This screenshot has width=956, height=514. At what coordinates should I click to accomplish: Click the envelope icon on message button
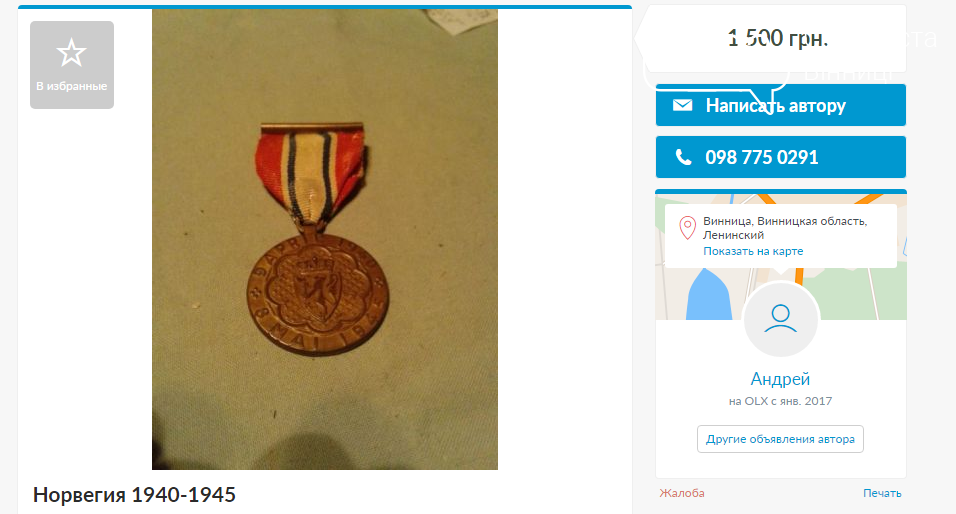(x=682, y=105)
